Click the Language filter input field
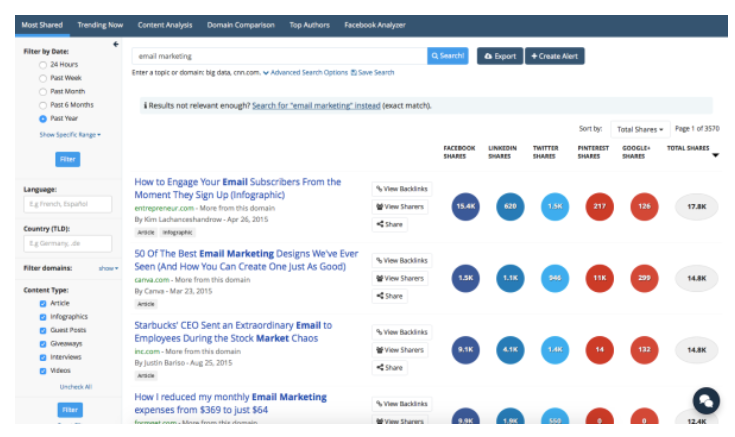The width and height of the screenshot is (735, 437). click(x=68, y=204)
